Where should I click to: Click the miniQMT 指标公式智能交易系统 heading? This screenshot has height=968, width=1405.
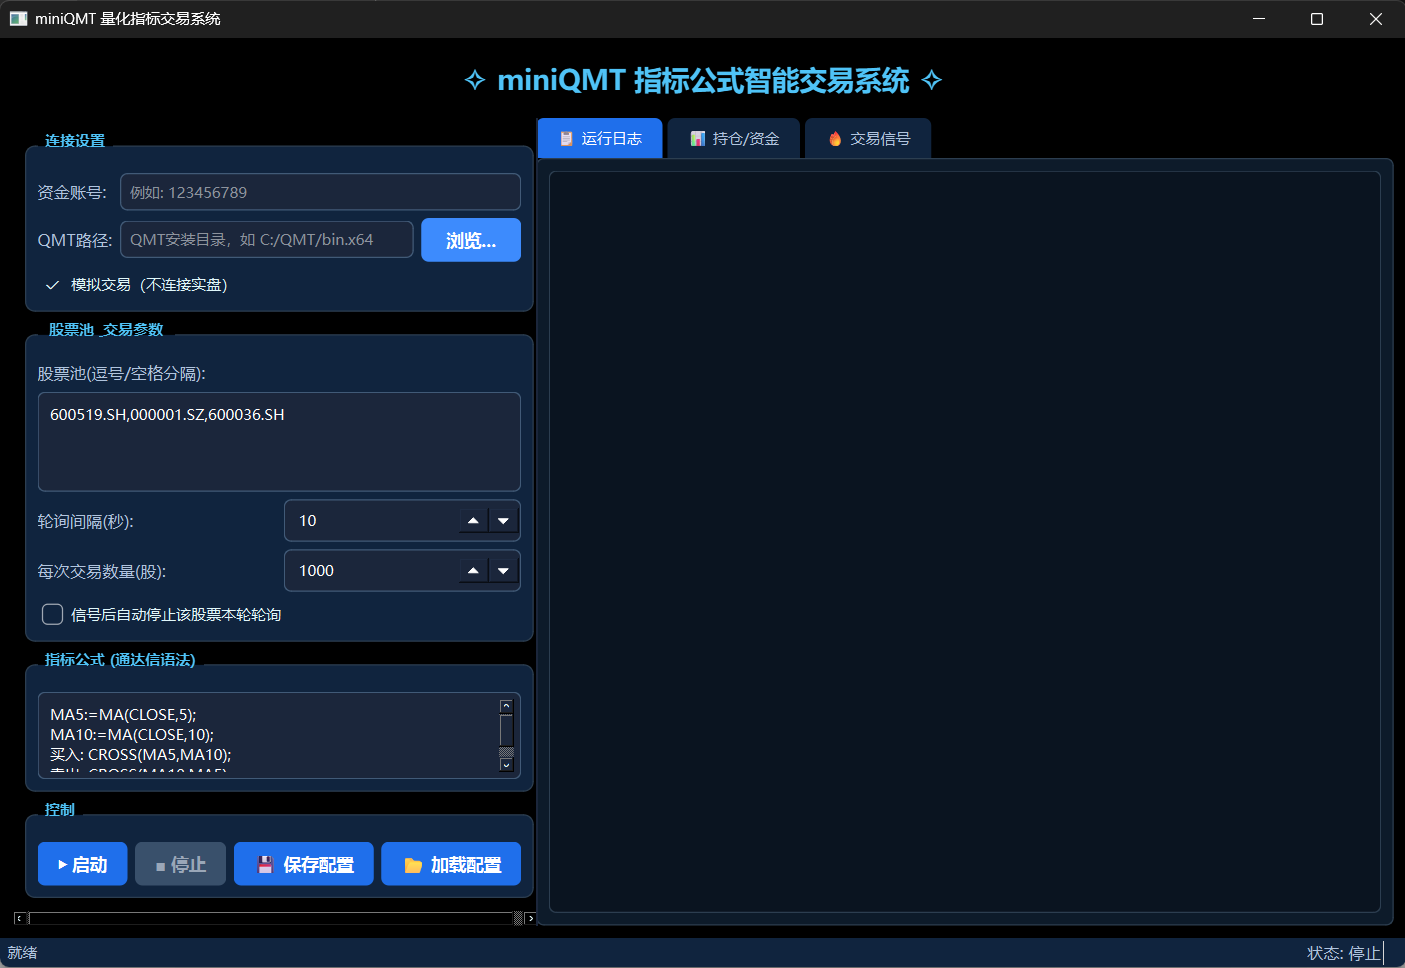703,80
